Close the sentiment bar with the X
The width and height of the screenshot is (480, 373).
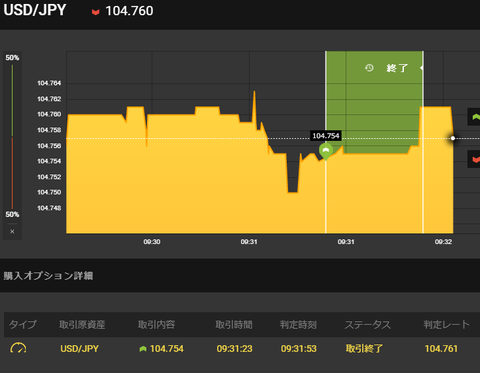(12, 231)
